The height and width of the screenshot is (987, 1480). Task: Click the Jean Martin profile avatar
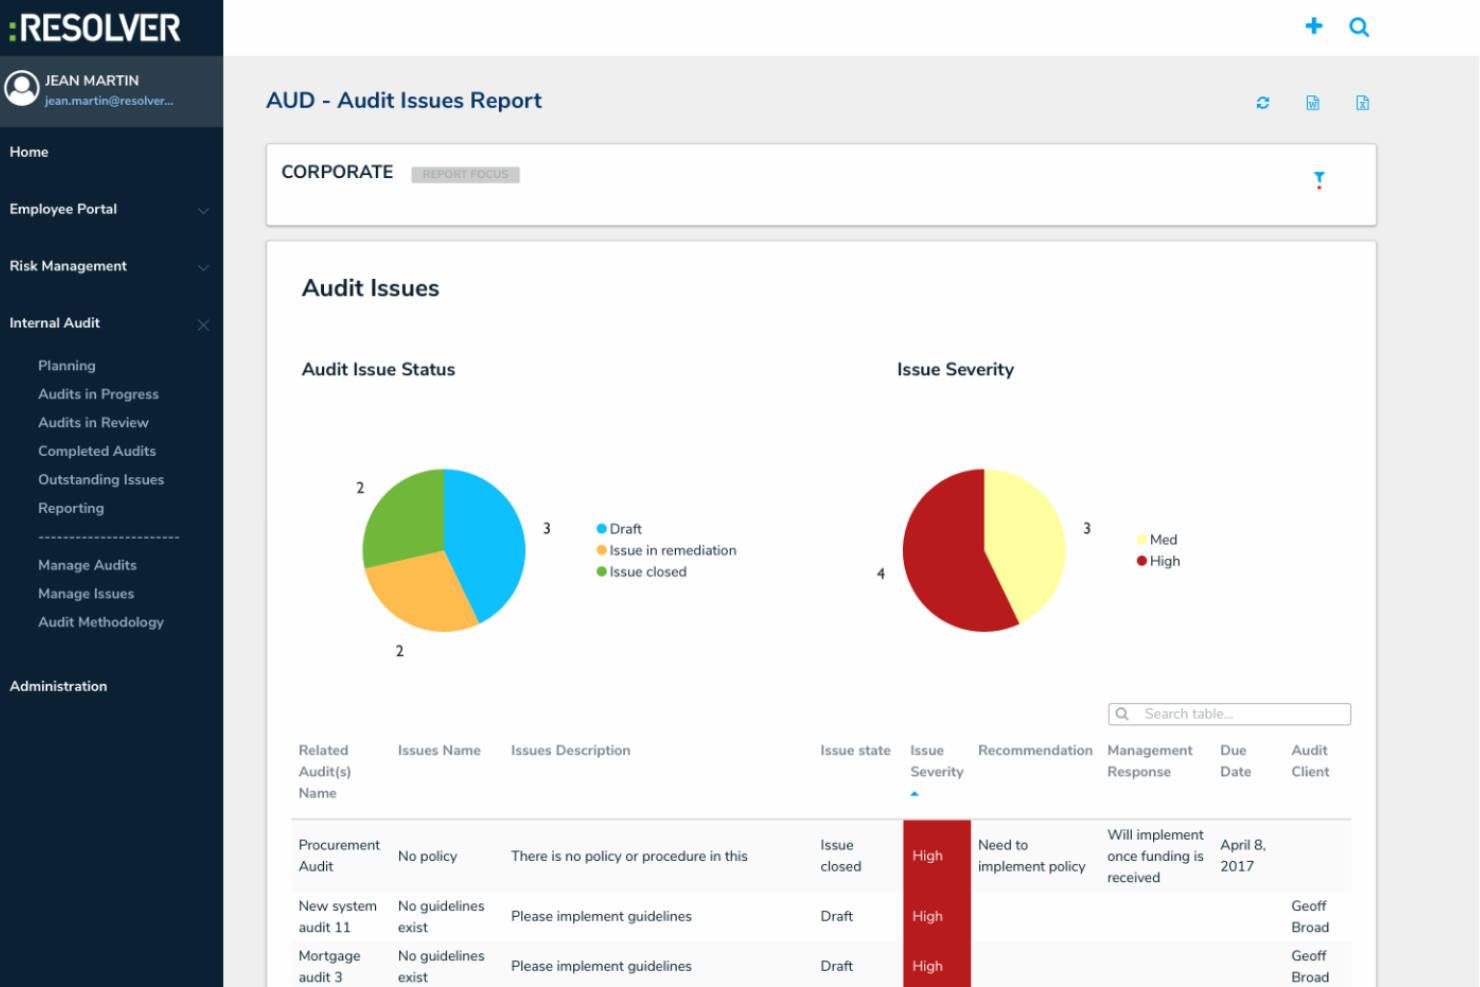[x=21, y=89]
